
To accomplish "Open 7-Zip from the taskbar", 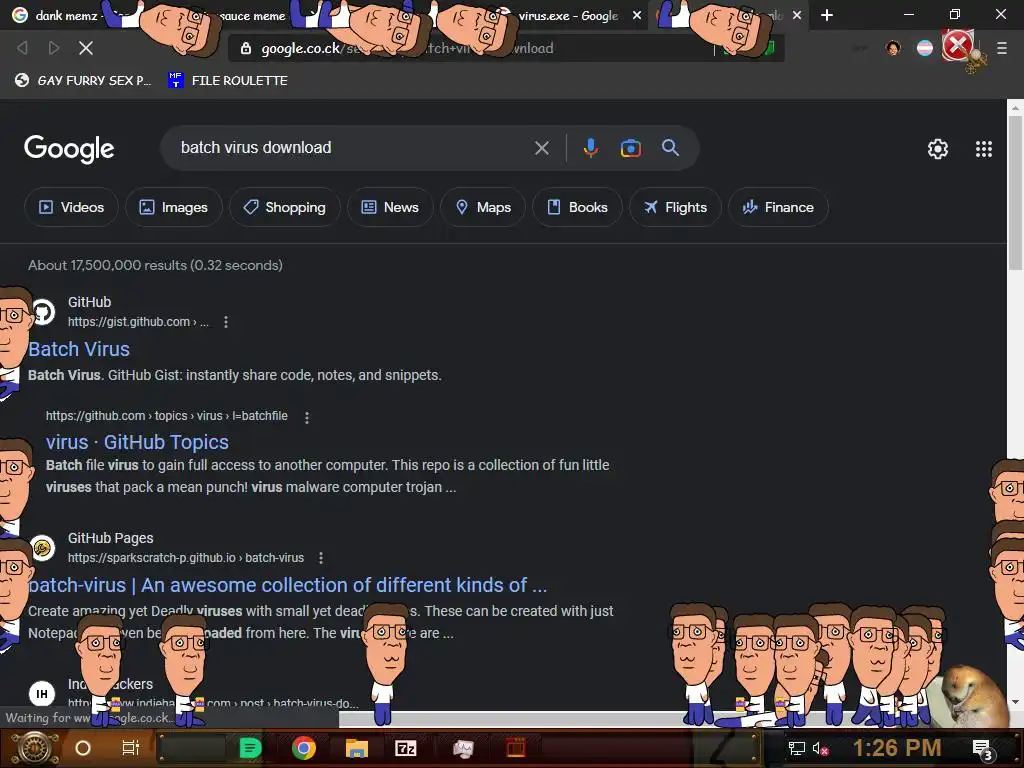I will pyautogui.click(x=406, y=748).
